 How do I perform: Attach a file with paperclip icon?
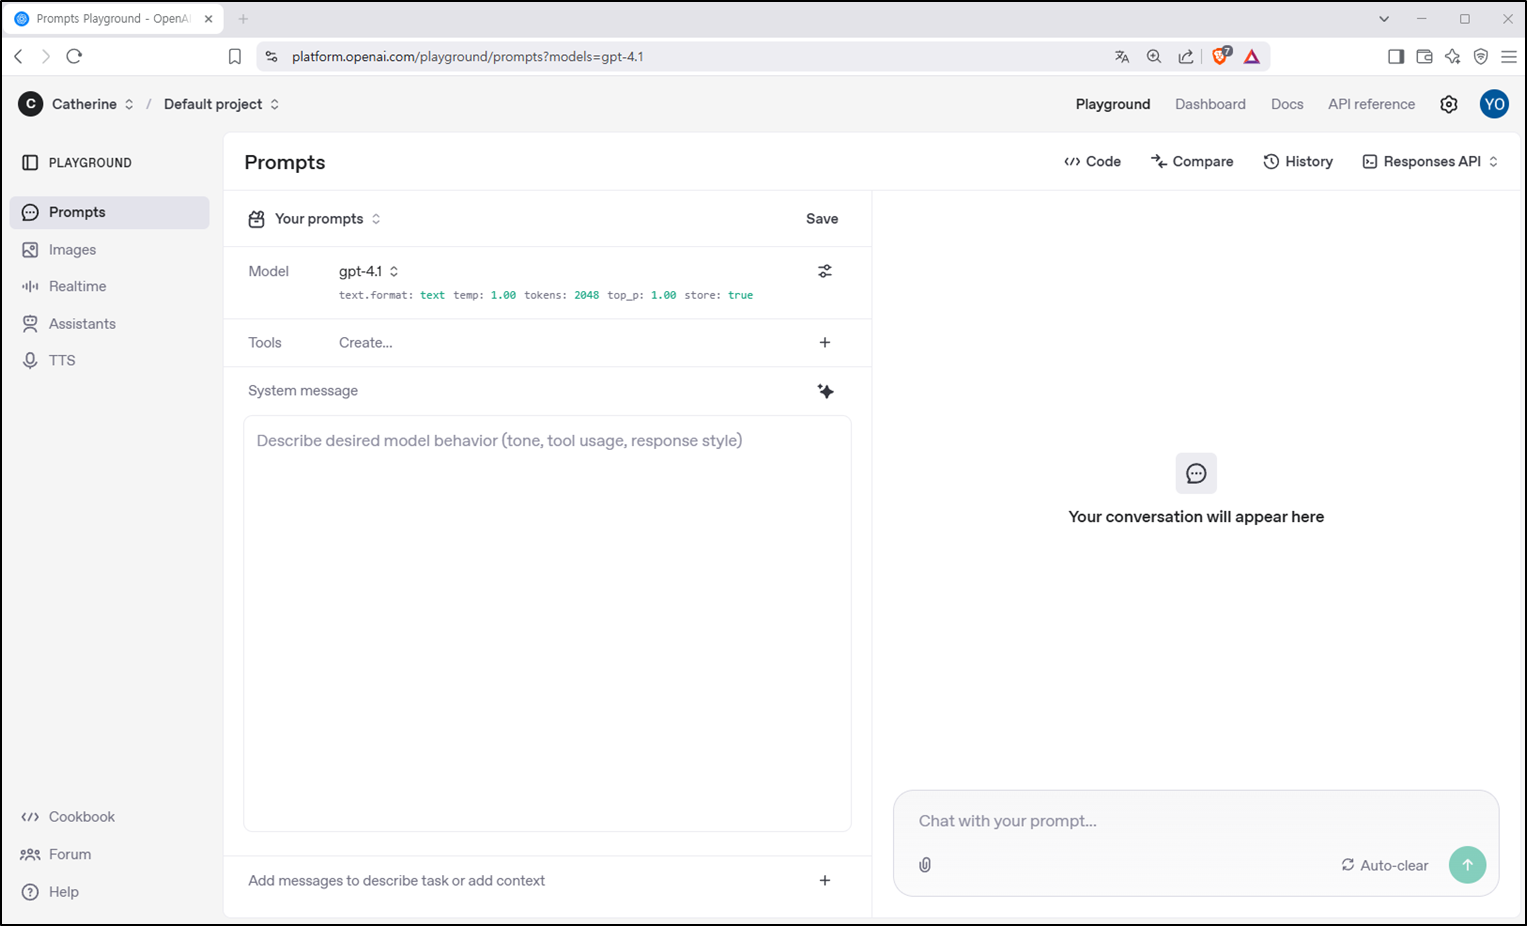coord(925,865)
